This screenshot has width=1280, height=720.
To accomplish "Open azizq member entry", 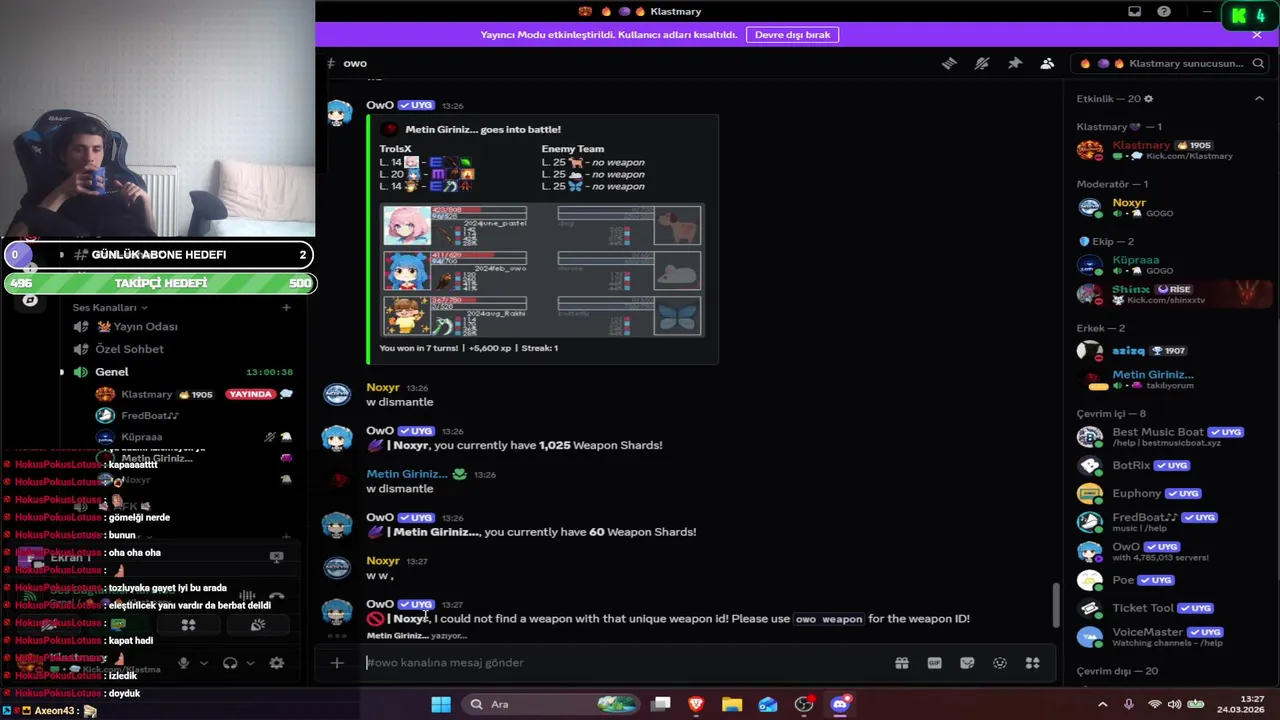I will click(x=1168, y=351).
